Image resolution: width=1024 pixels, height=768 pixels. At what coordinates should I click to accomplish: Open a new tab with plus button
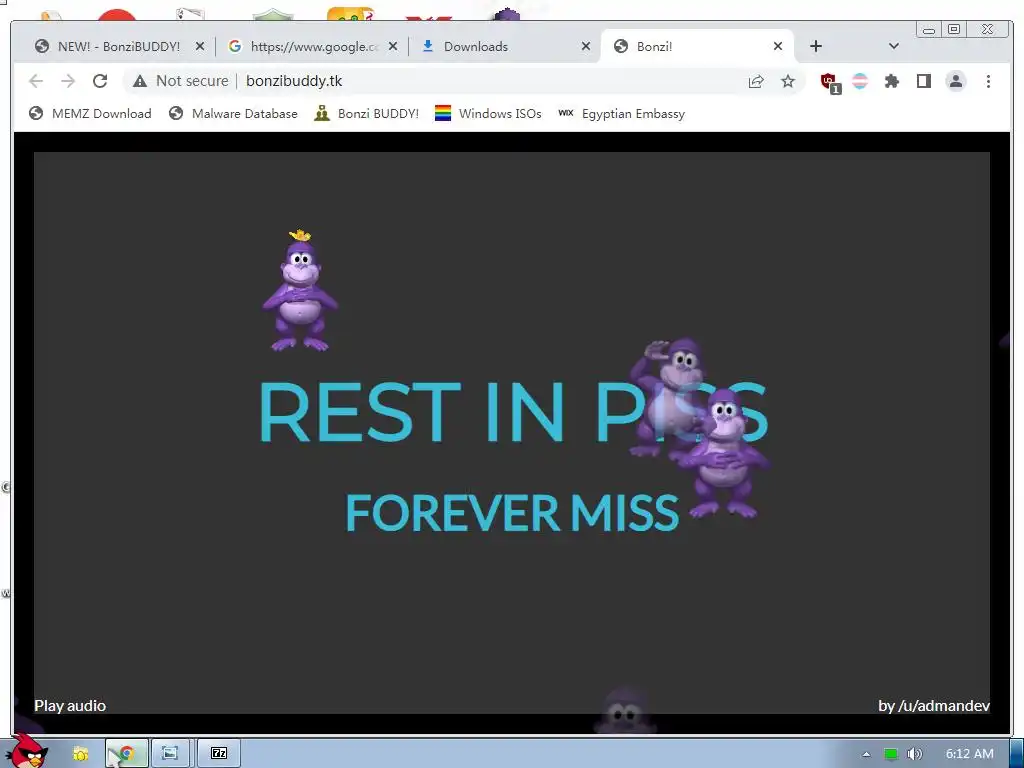(816, 46)
